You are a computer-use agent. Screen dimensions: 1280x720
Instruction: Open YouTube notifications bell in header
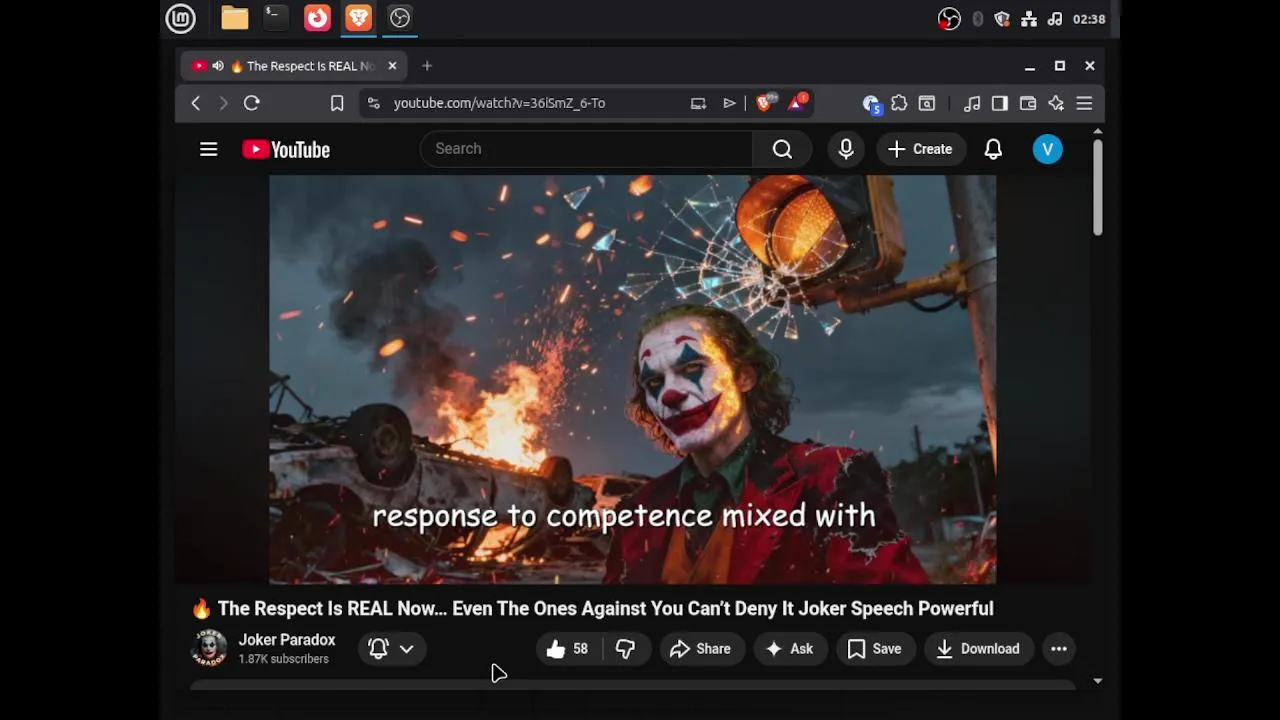[x=993, y=149]
